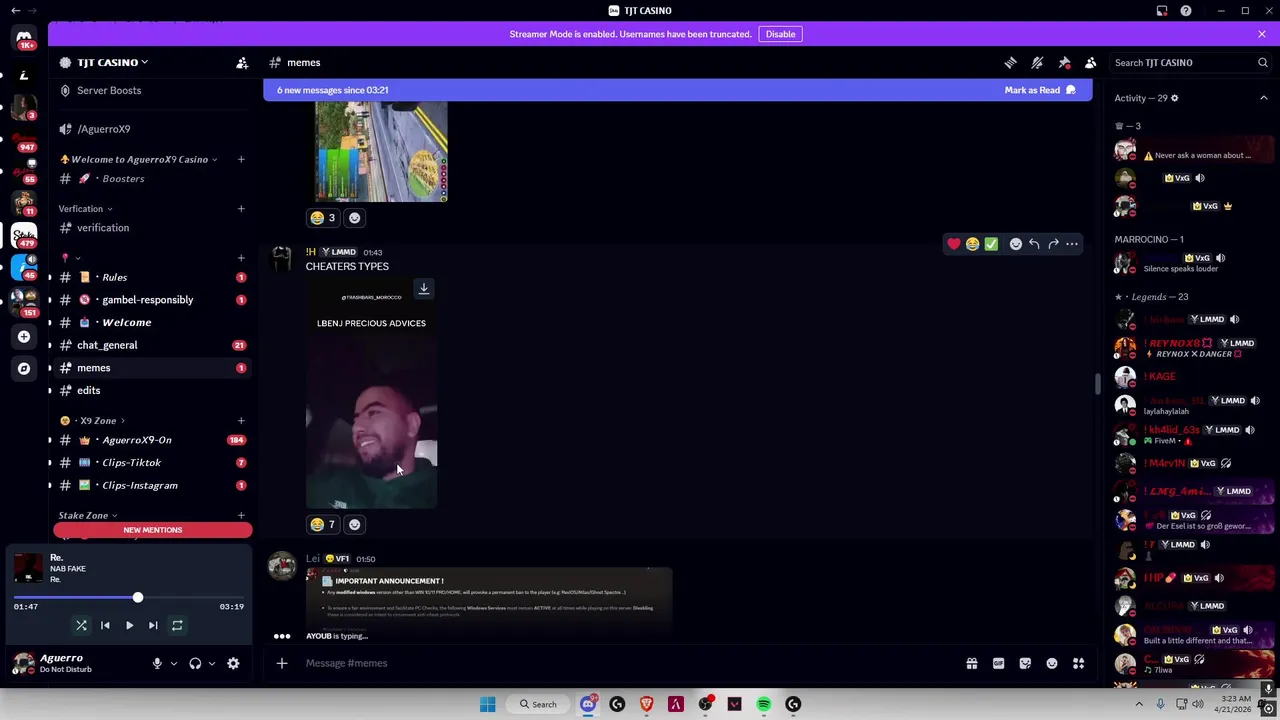
Task: Open more options on hovered message
Action: click(x=1072, y=244)
